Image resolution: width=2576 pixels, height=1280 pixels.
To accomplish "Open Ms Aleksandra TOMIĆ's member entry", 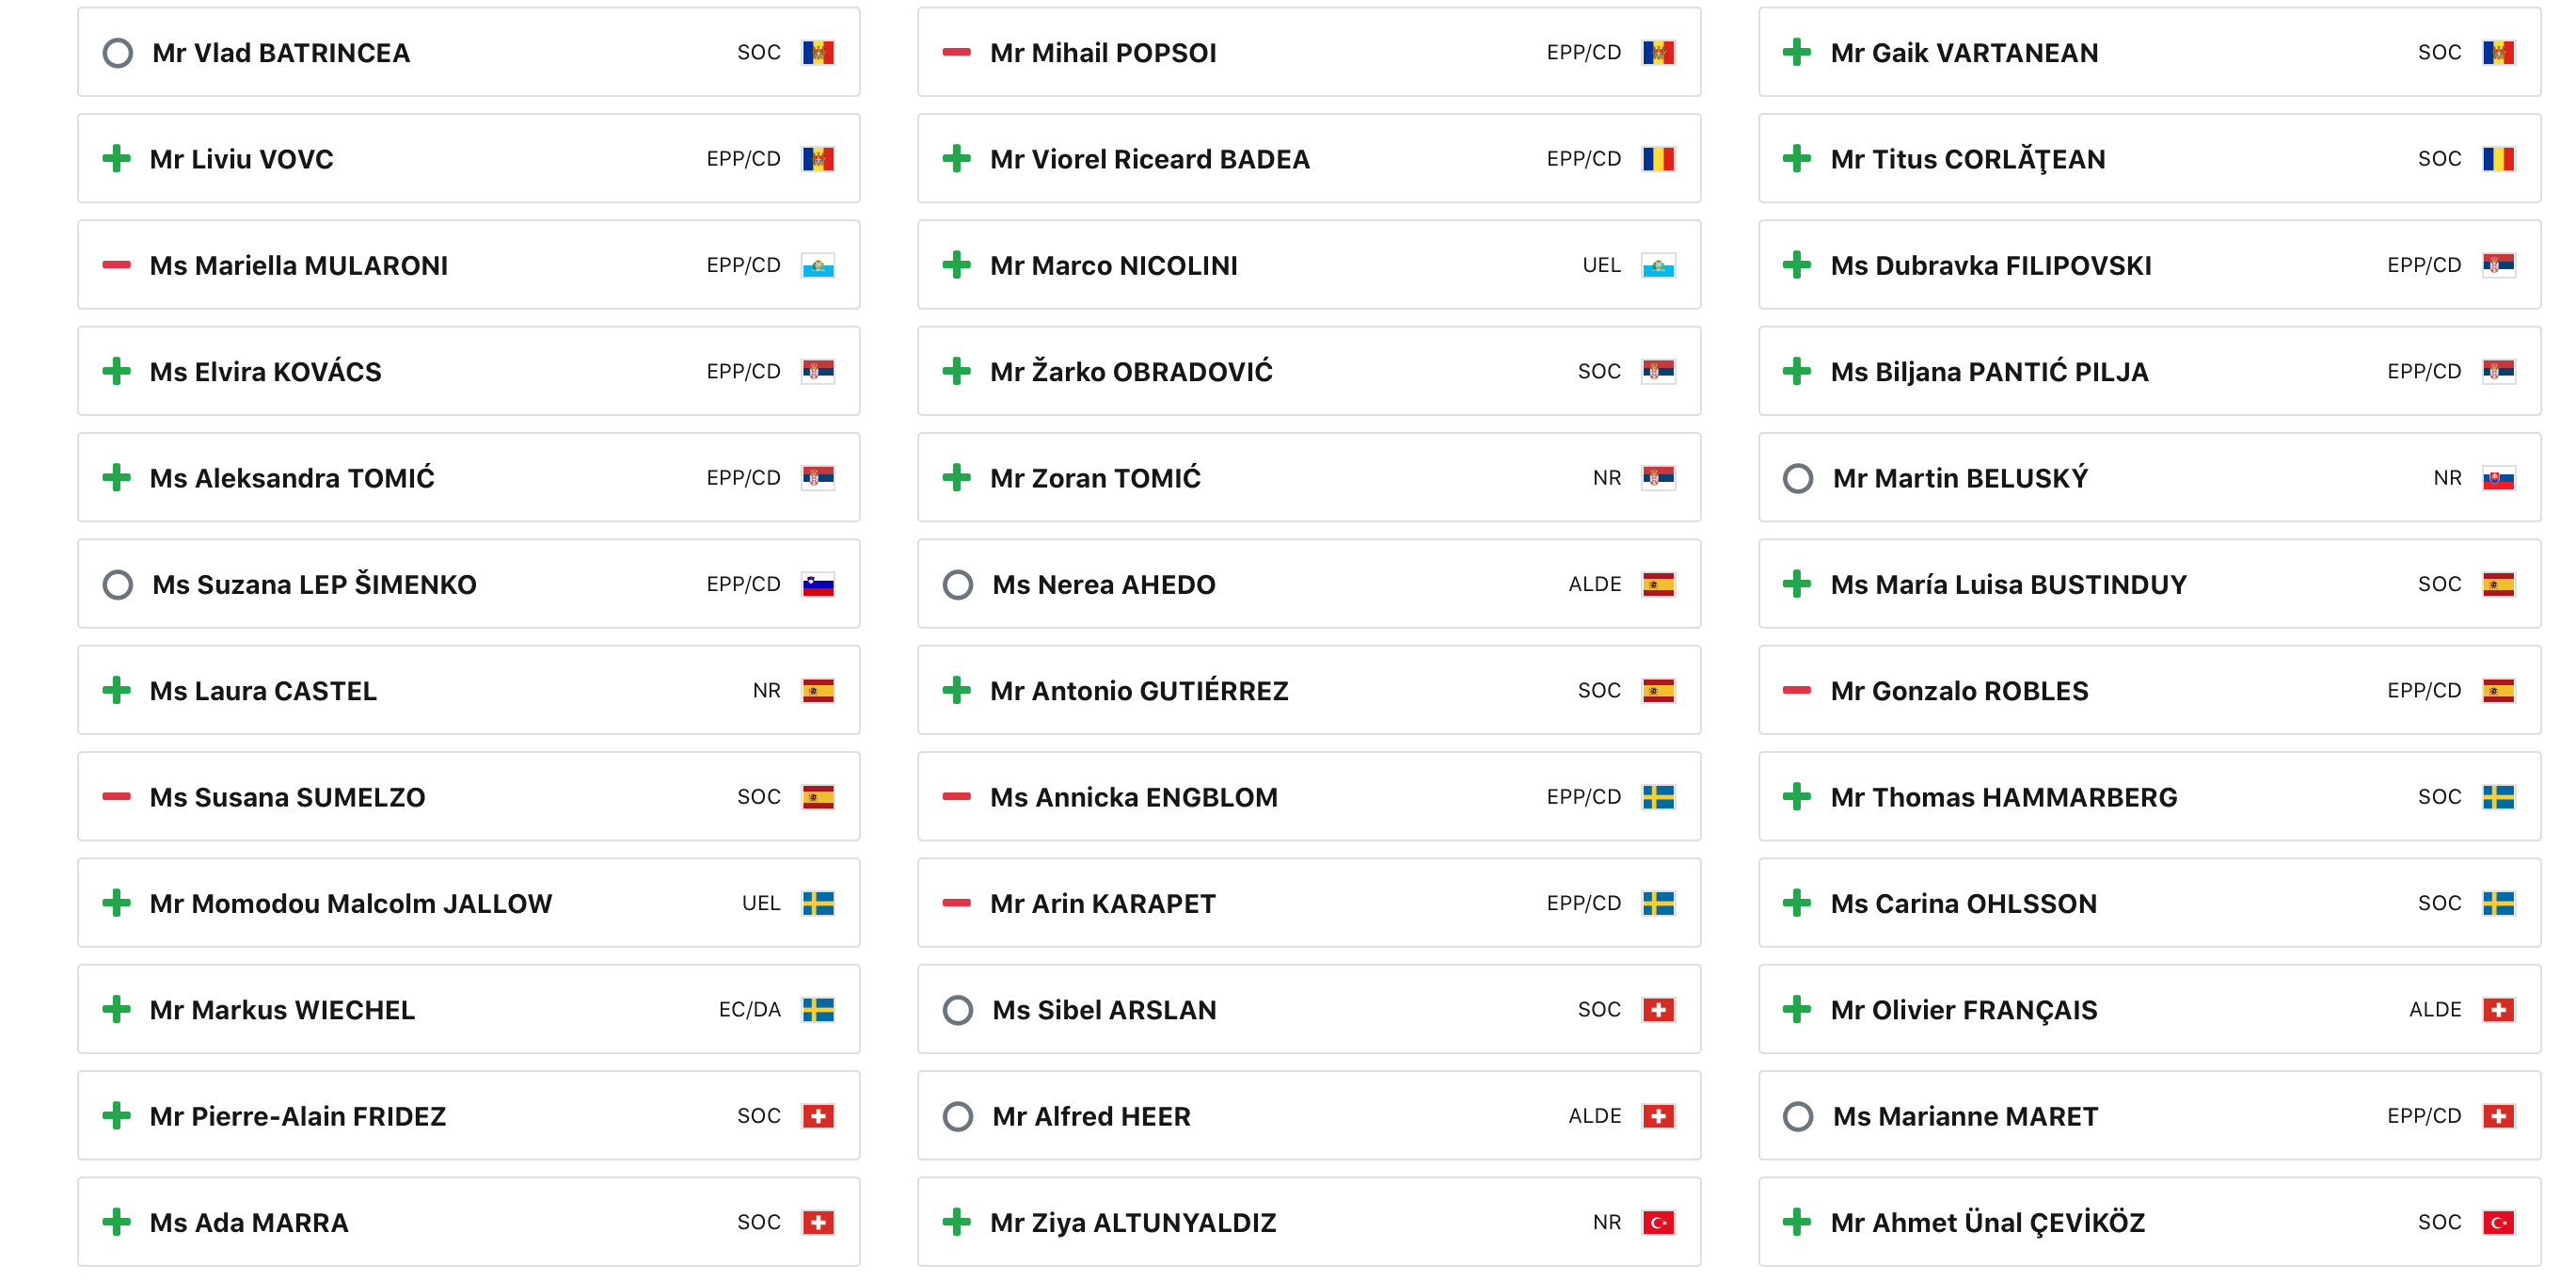I will [469, 478].
